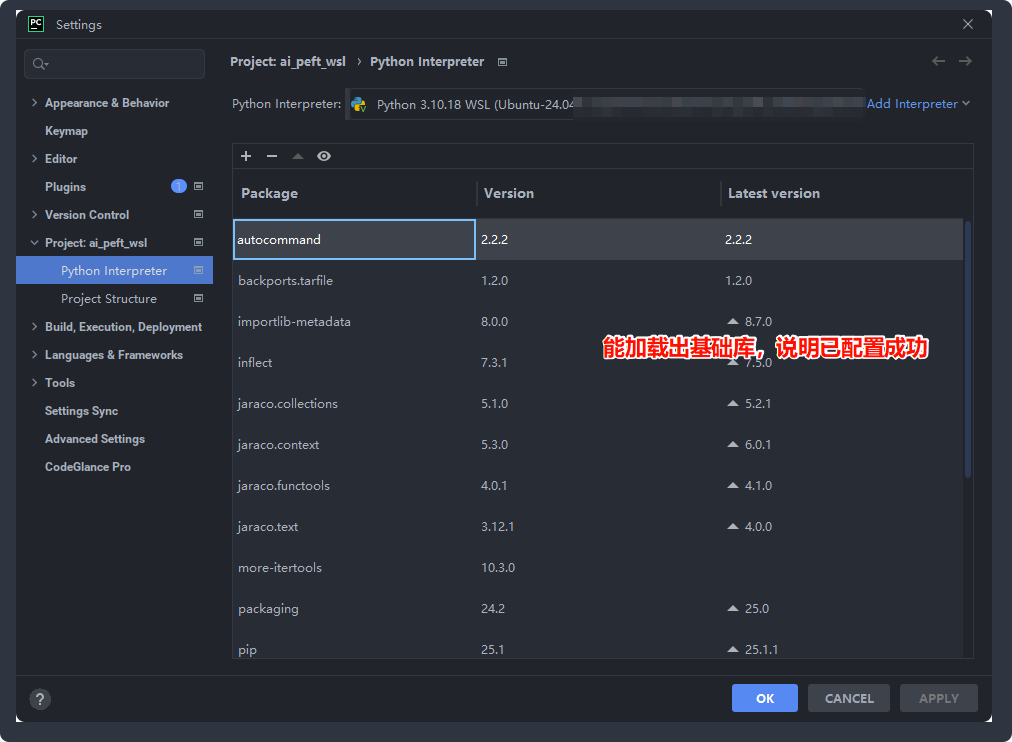
Task: Click the uninstall package minus icon
Action: (x=272, y=156)
